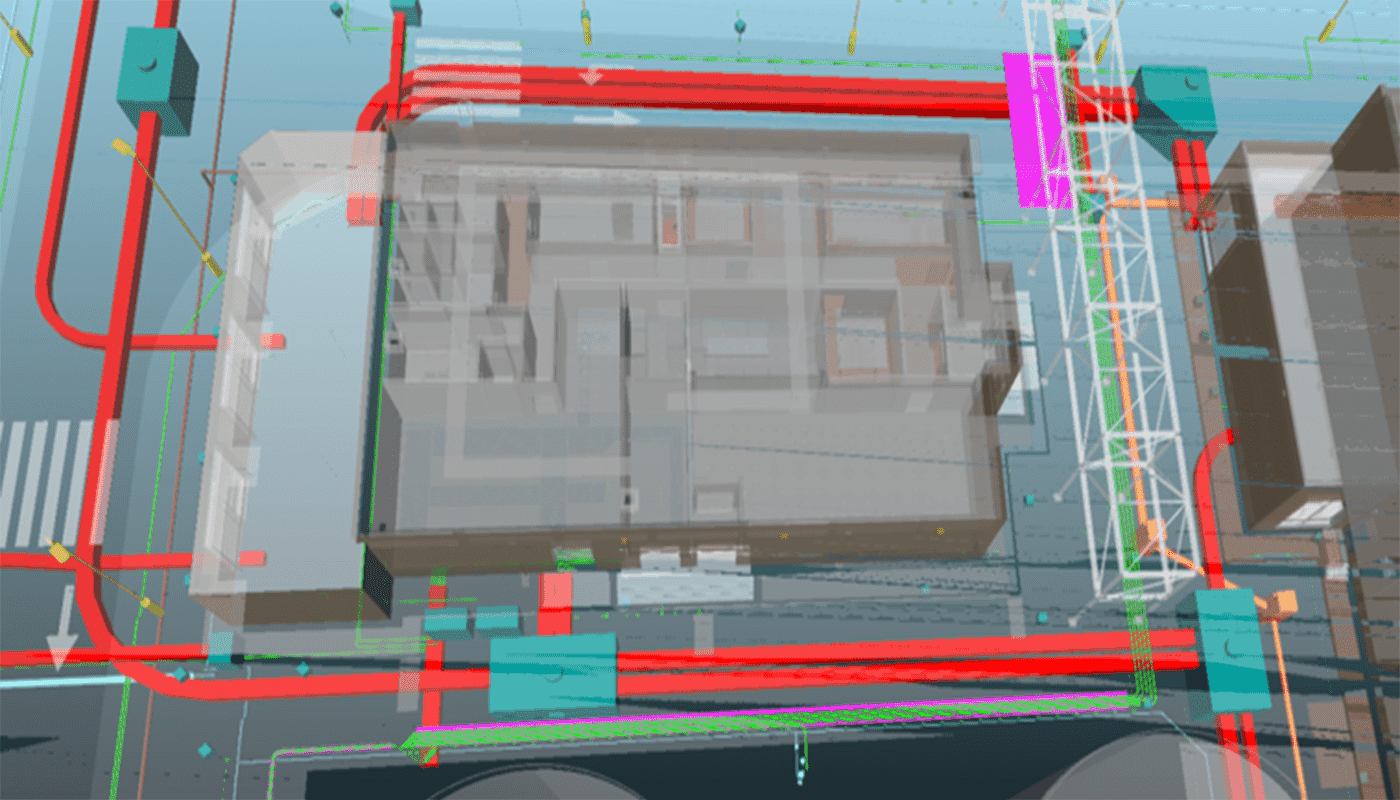Select the large teal box on bottom red pipes
The height and width of the screenshot is (800, 1400).
click(x=553, y=672)
